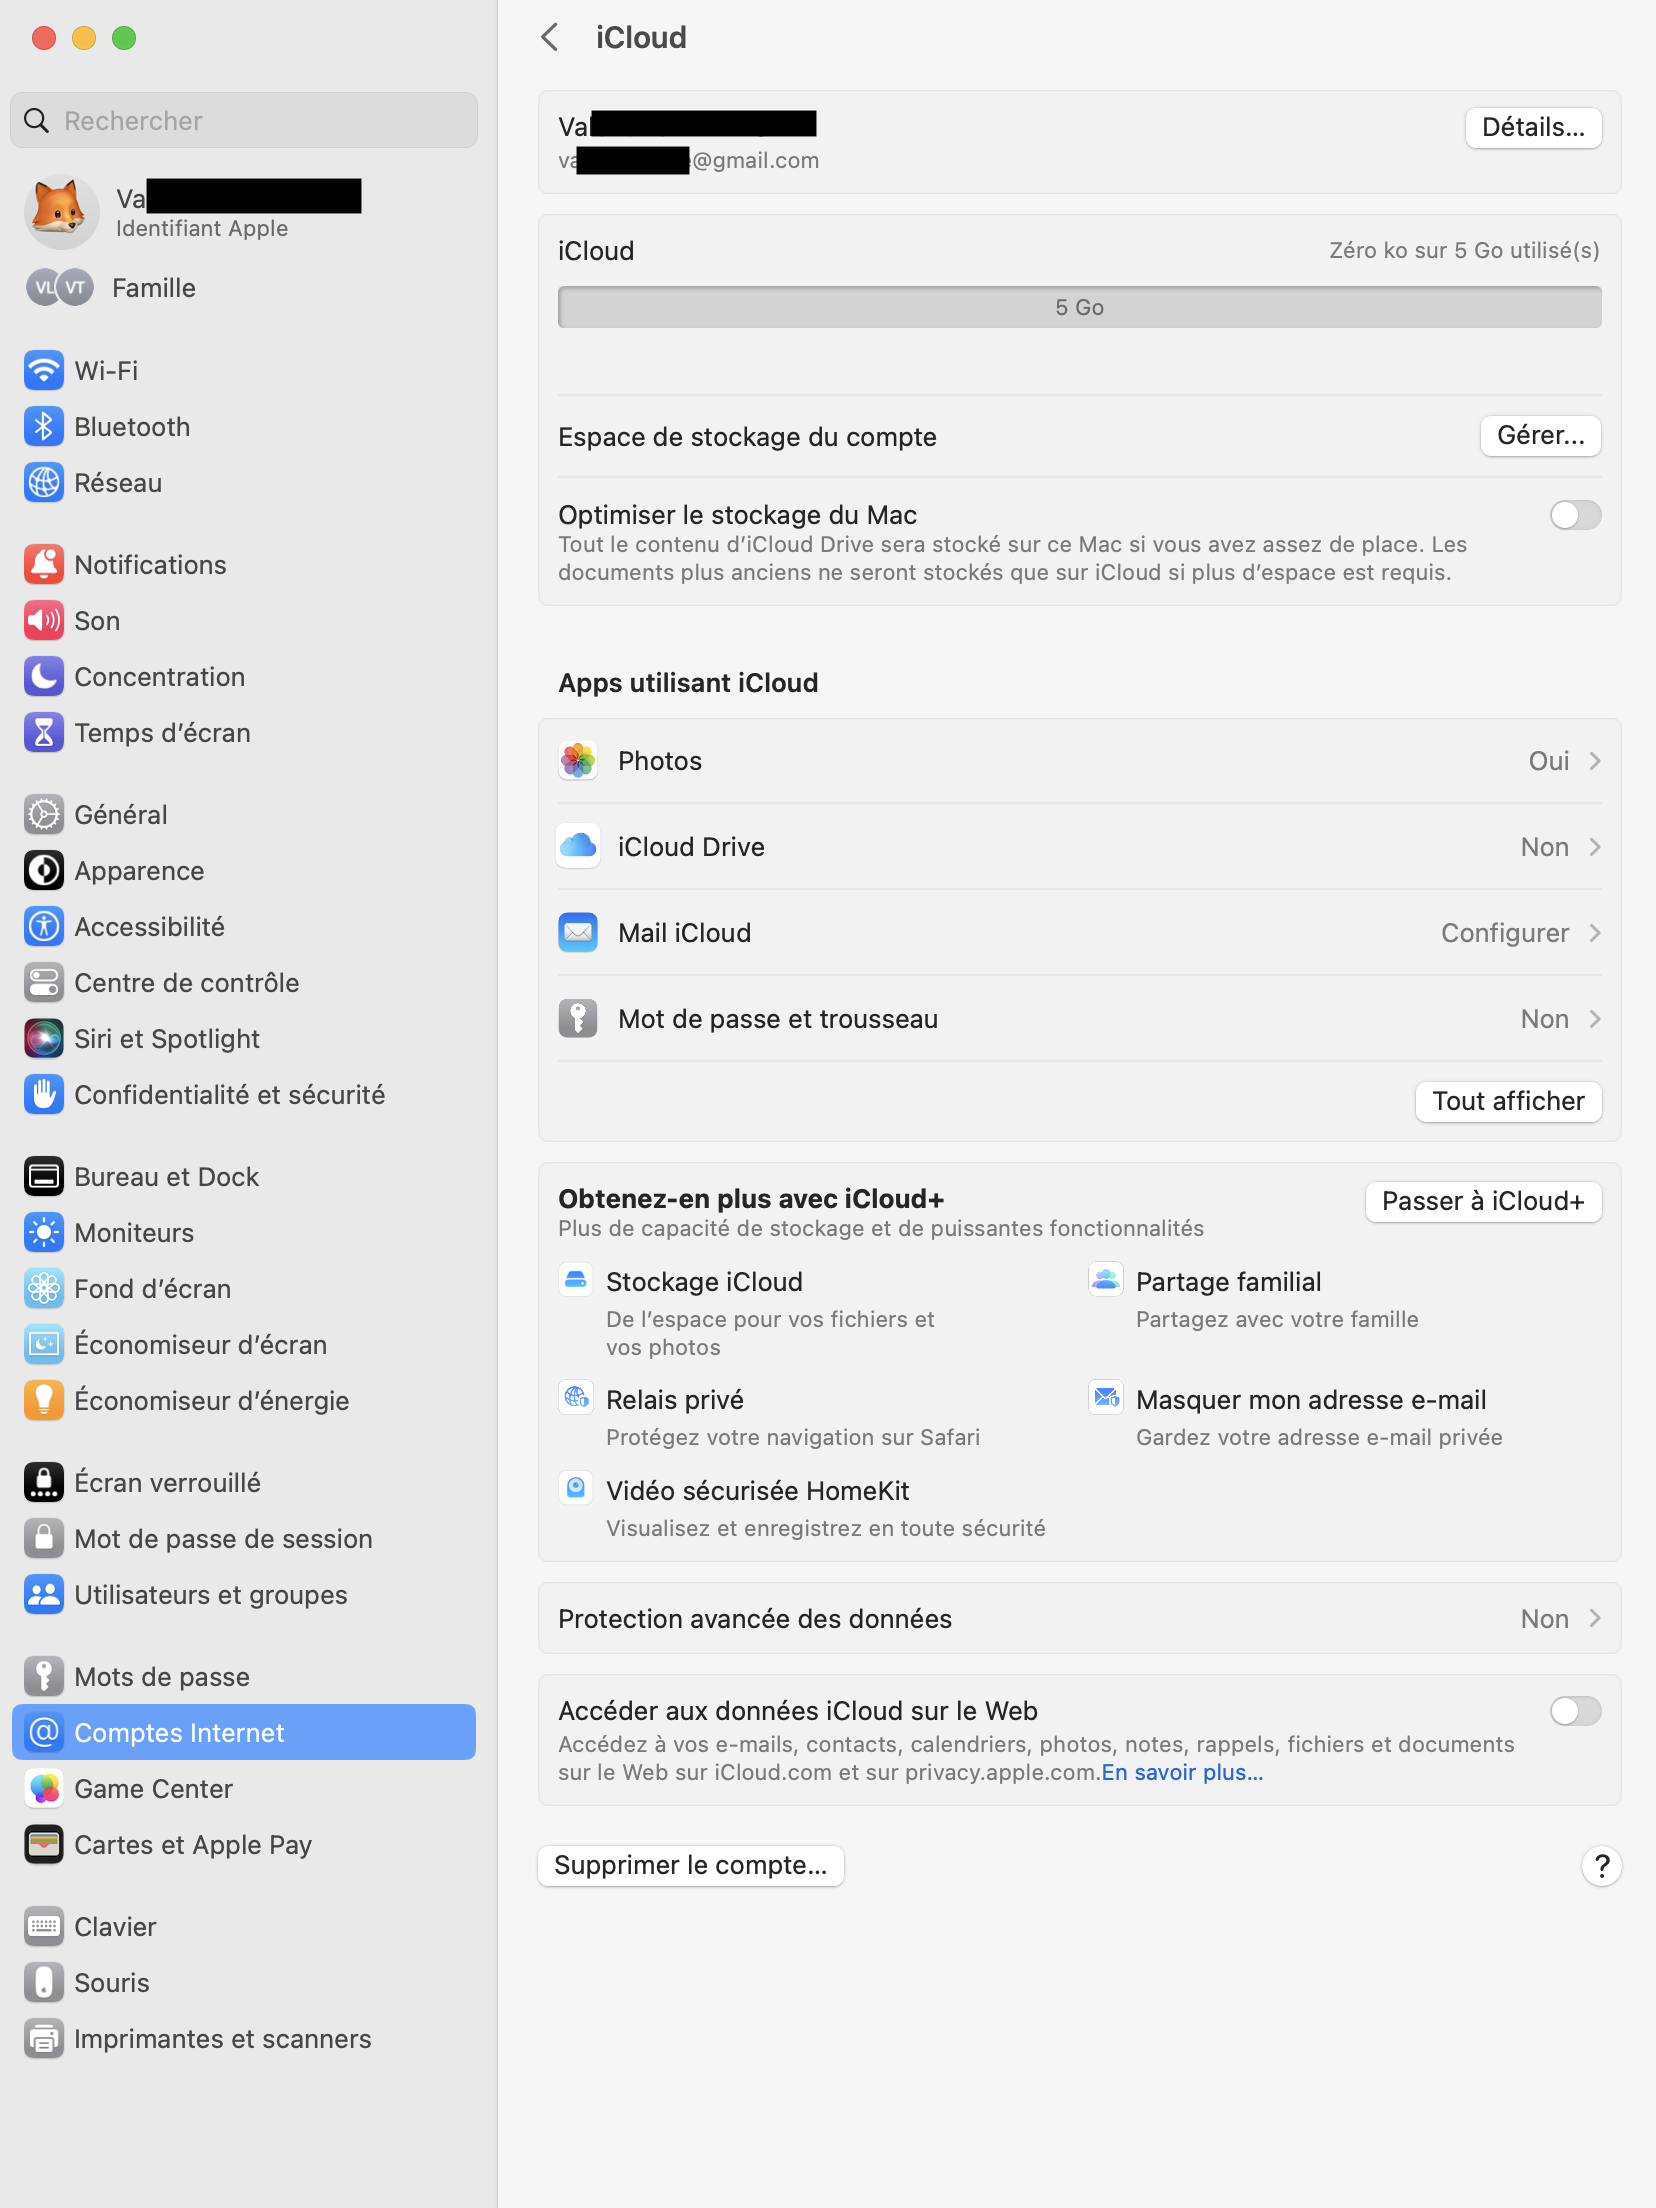
Task: Expand the iCloud Drive row chevron
Action: [x=1595, y=847]
